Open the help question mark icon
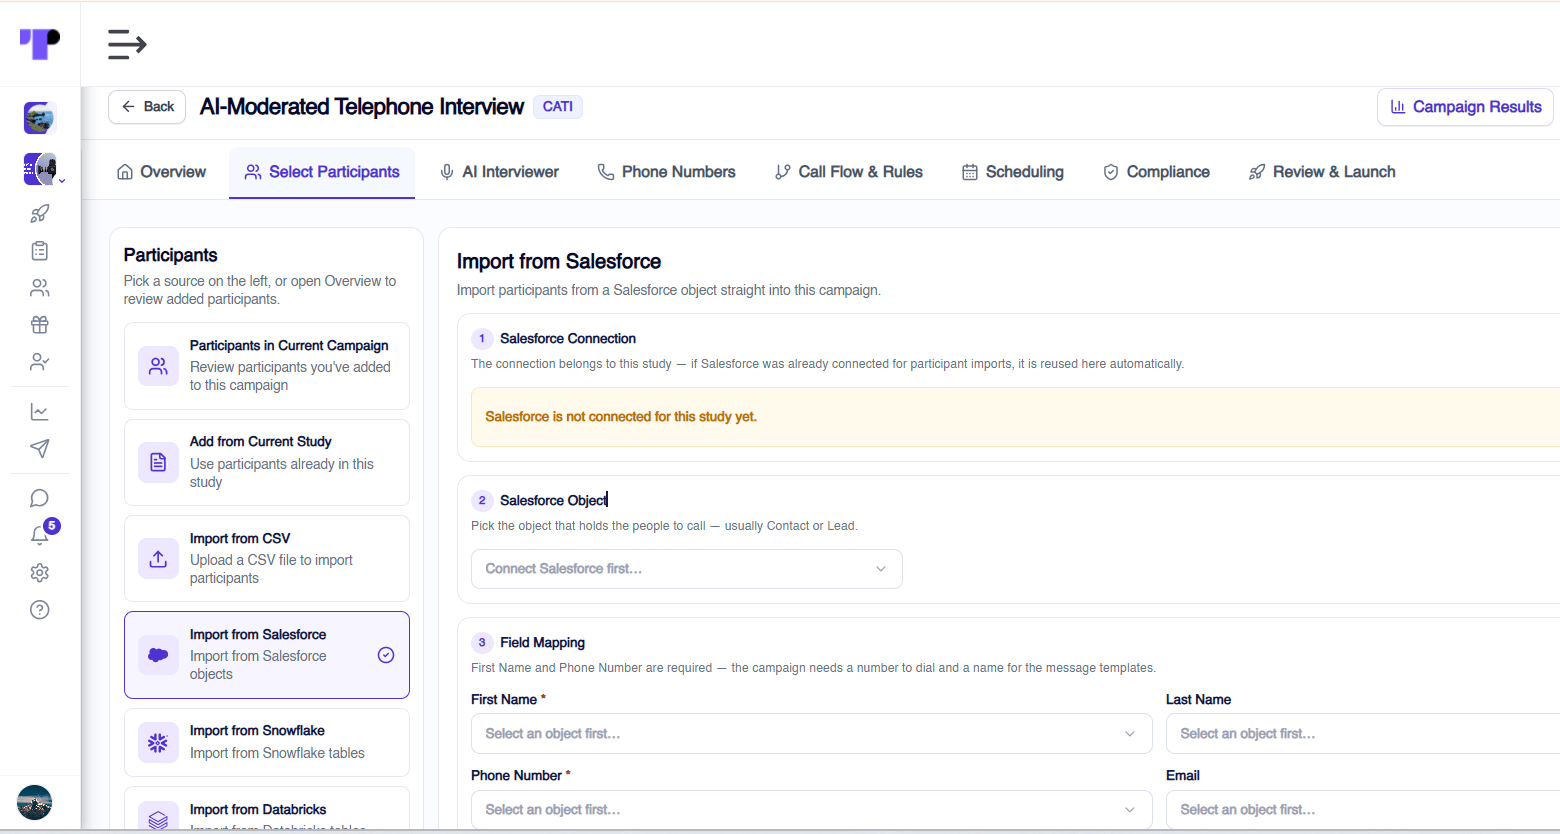This screenshot has height=834, width=1560. 40,610
